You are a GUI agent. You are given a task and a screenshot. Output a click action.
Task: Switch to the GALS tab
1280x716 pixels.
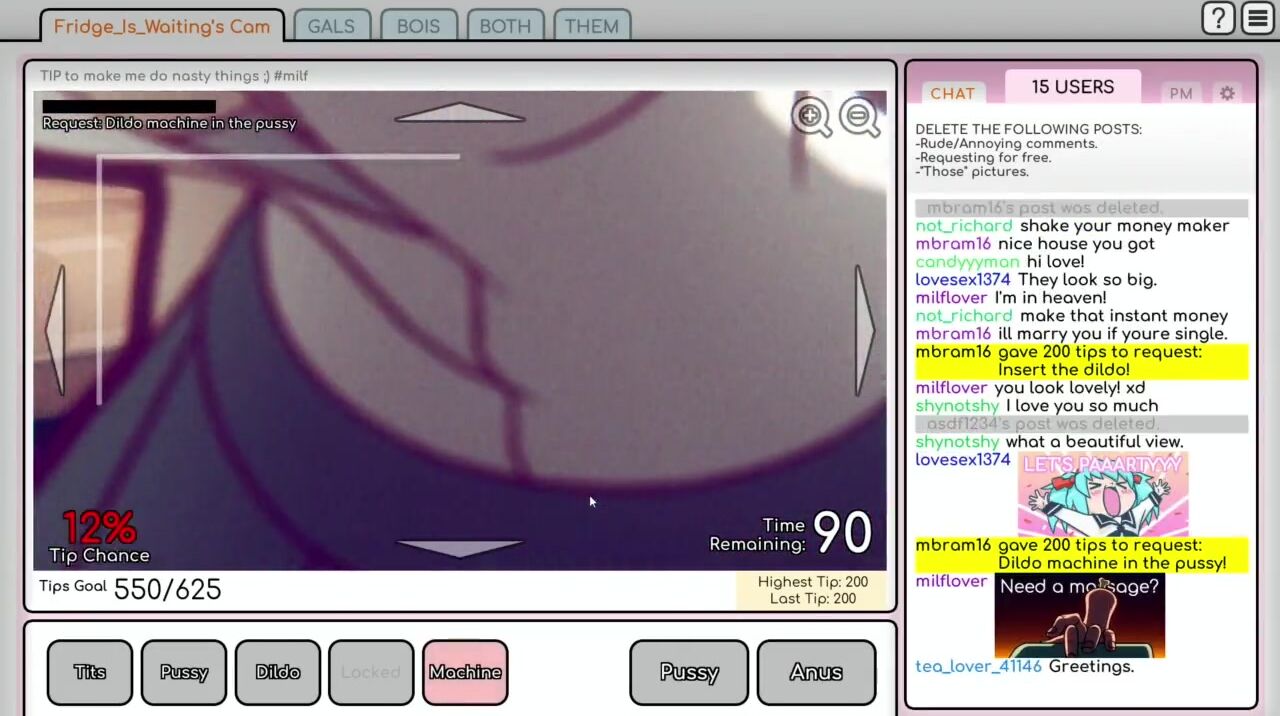pyautogui.click(x=331, y=27)
